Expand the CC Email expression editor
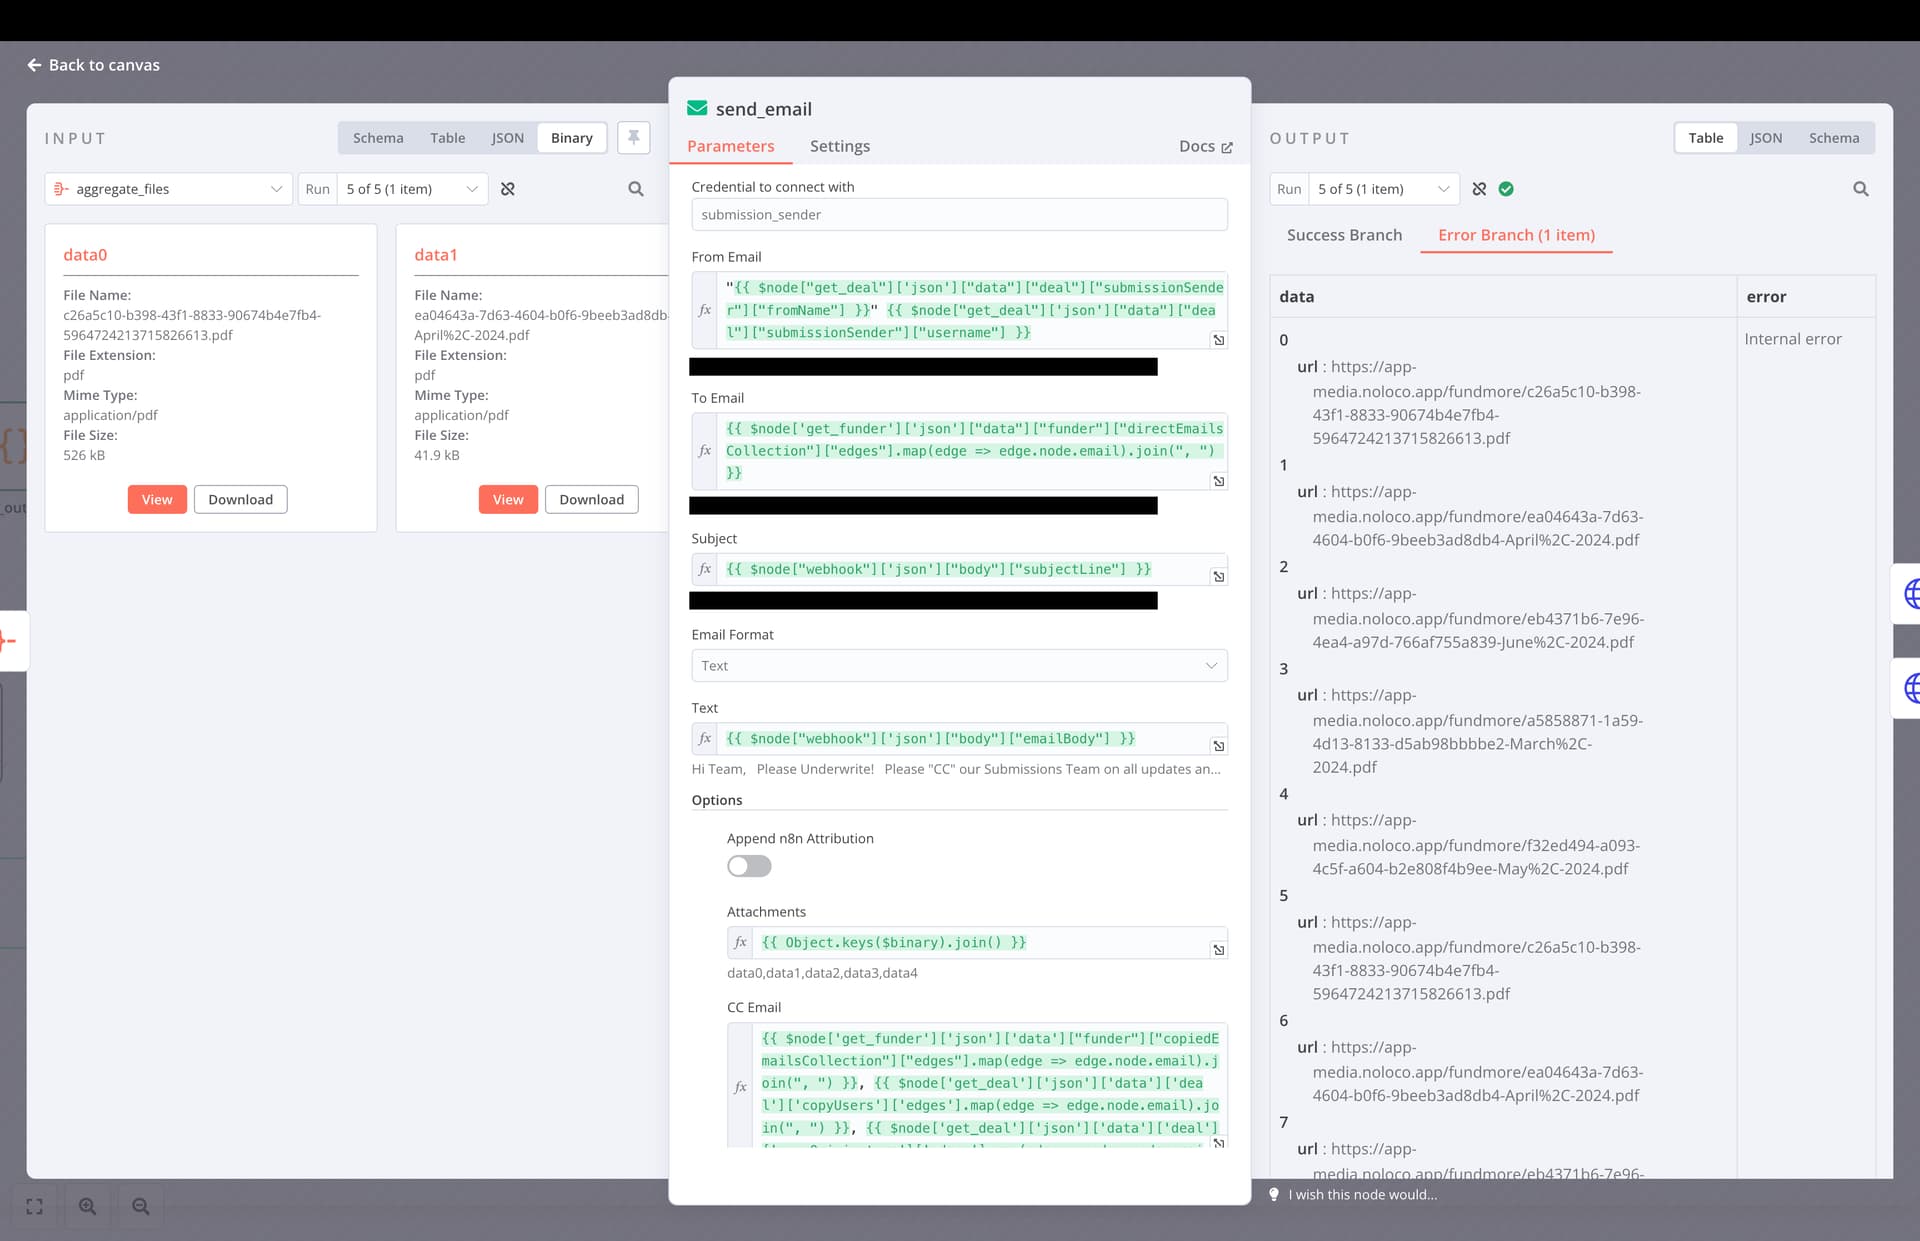1920x1241 pixels. (1219, 1142)
